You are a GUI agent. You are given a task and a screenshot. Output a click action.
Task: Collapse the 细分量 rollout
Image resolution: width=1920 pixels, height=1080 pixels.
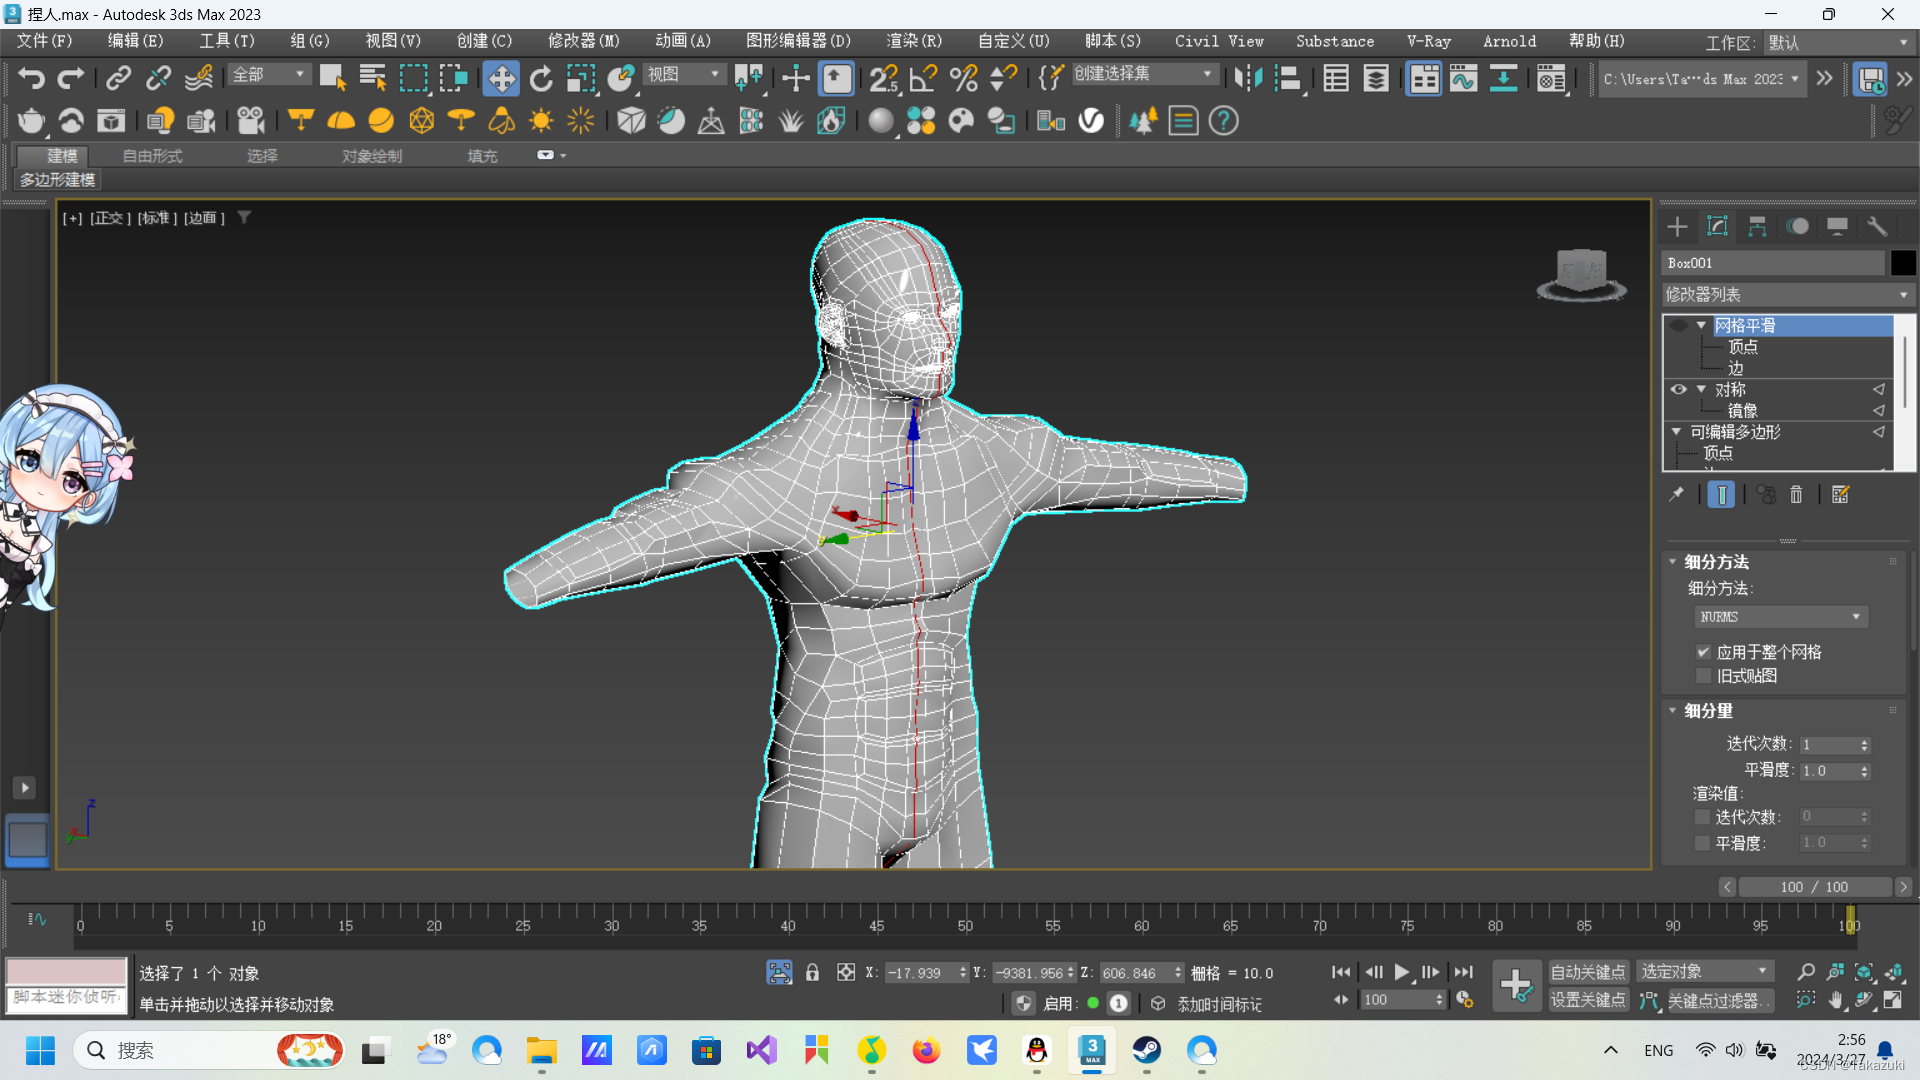(1708, 711)
